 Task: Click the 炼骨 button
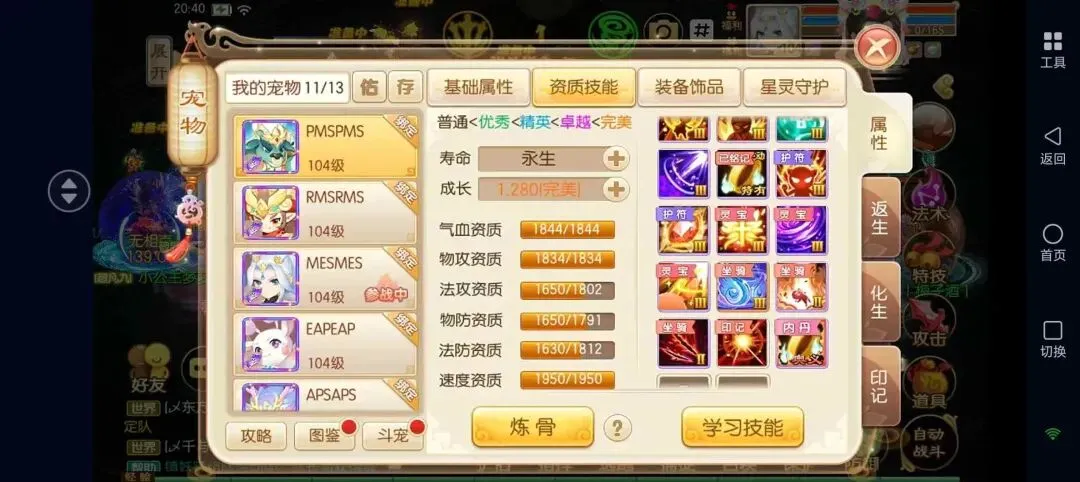click(x=532, y=428)
